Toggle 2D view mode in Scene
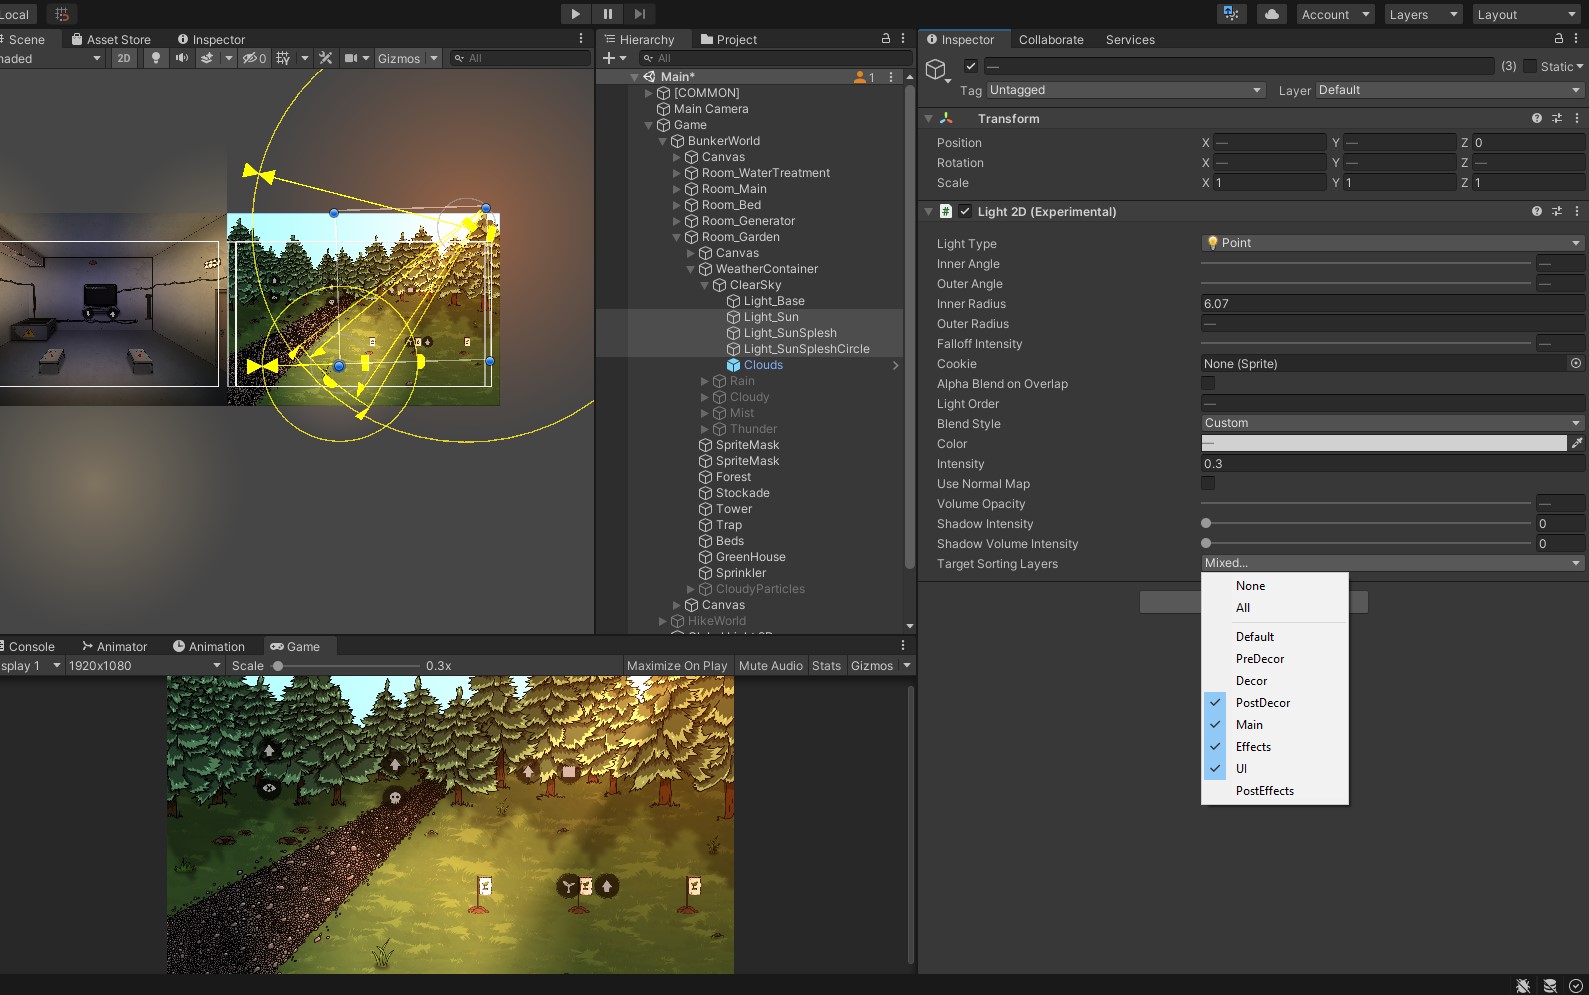Viewport: 1589px width, 995px height. (x=124, y=58)
